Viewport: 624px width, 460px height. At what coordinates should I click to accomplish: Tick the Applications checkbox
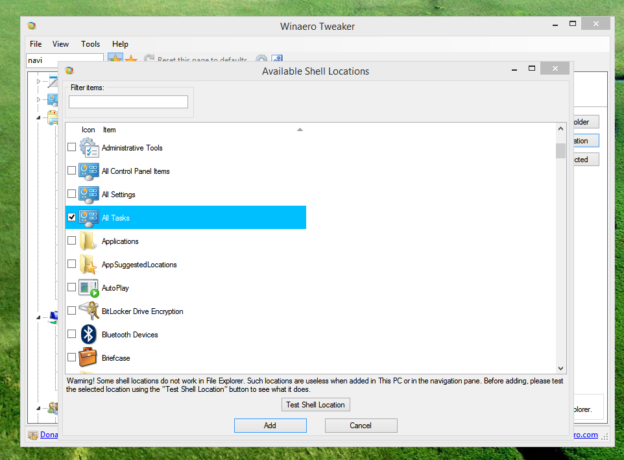72,241
